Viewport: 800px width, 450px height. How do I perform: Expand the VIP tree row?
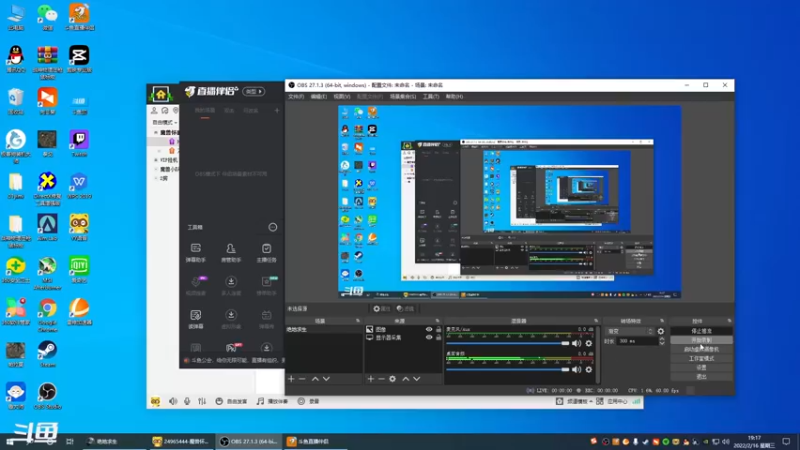156,160
